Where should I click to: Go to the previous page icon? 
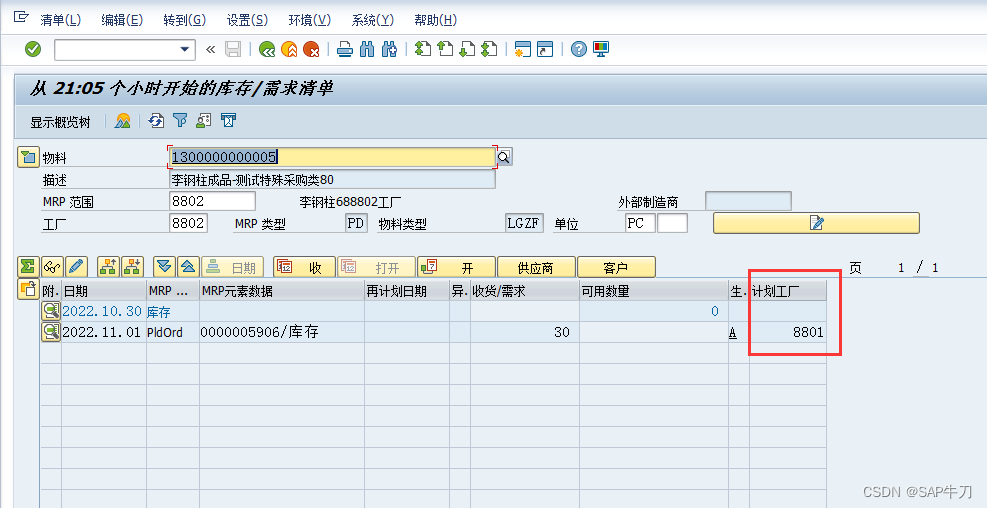click(445, 49)
